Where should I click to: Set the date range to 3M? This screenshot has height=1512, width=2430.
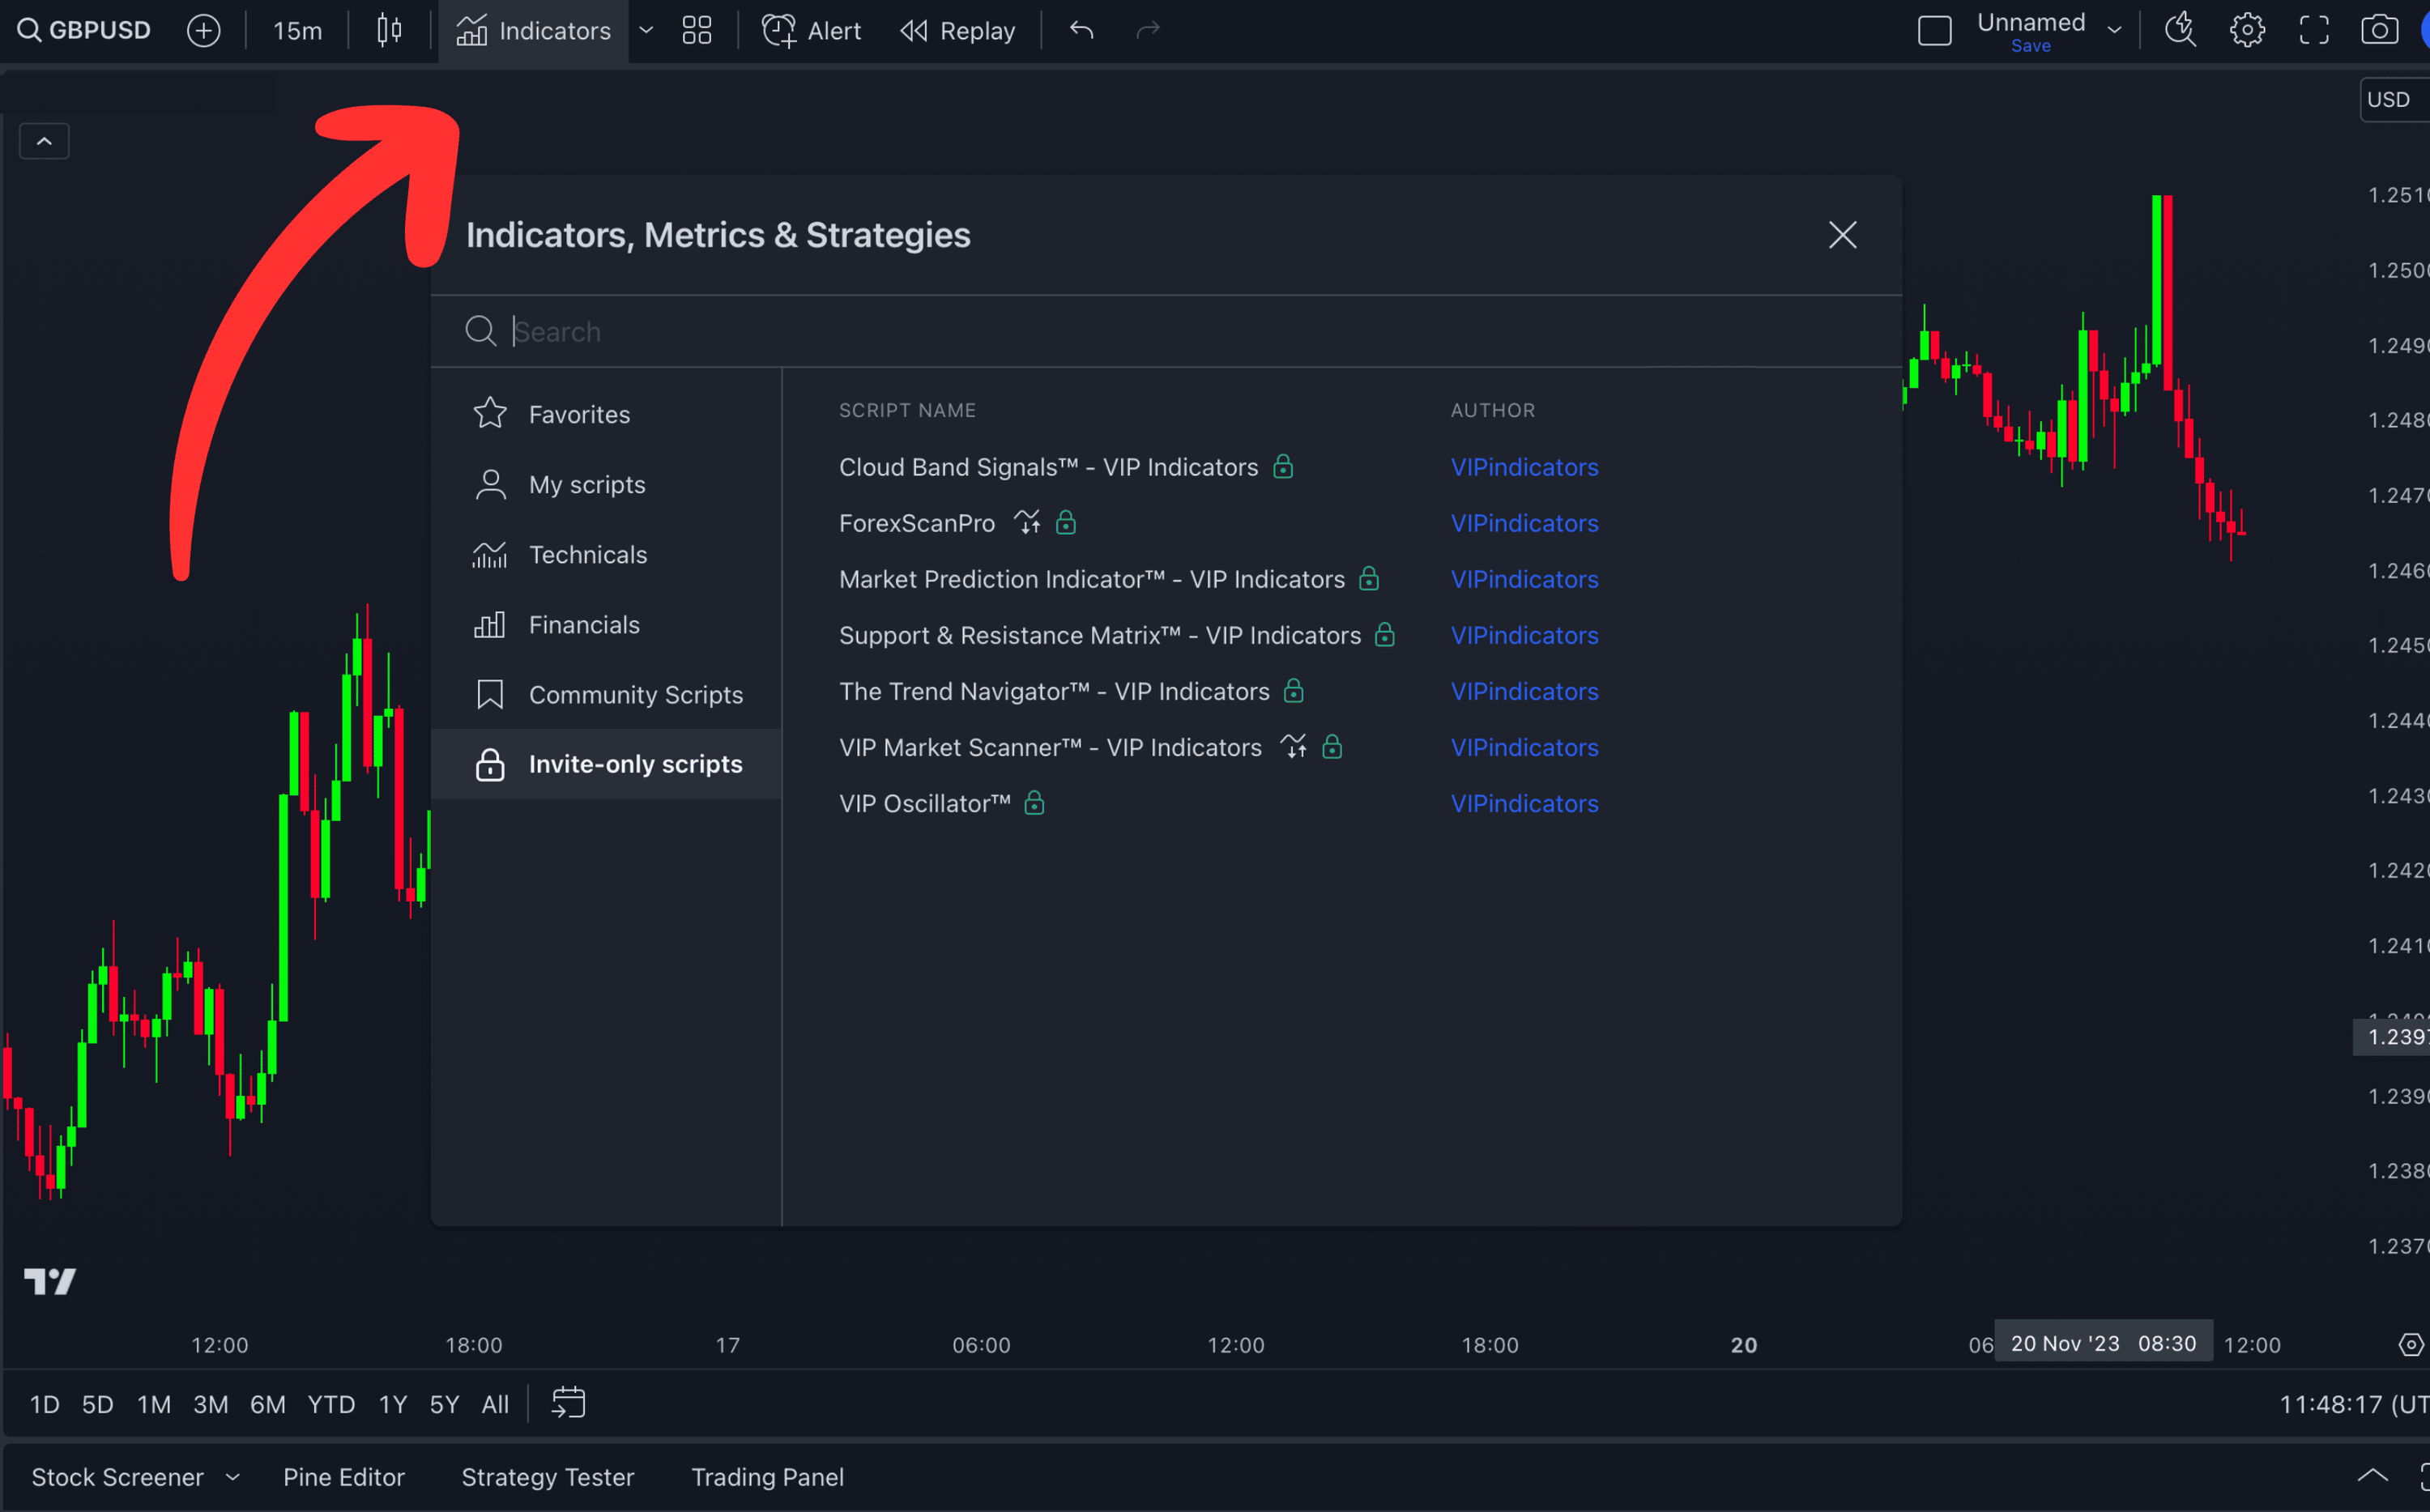tap(210, 1404)
